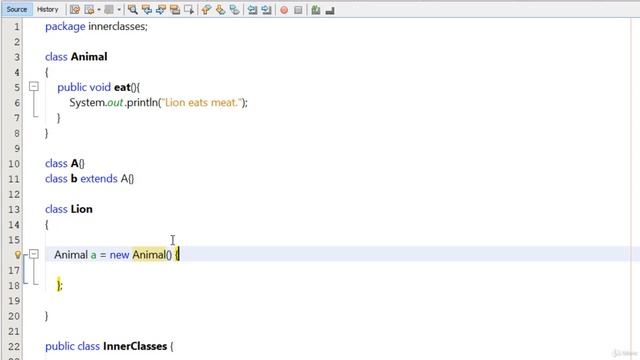
Task: Go to the Next Bookmark icon
Action: click(x=220, y=10)
